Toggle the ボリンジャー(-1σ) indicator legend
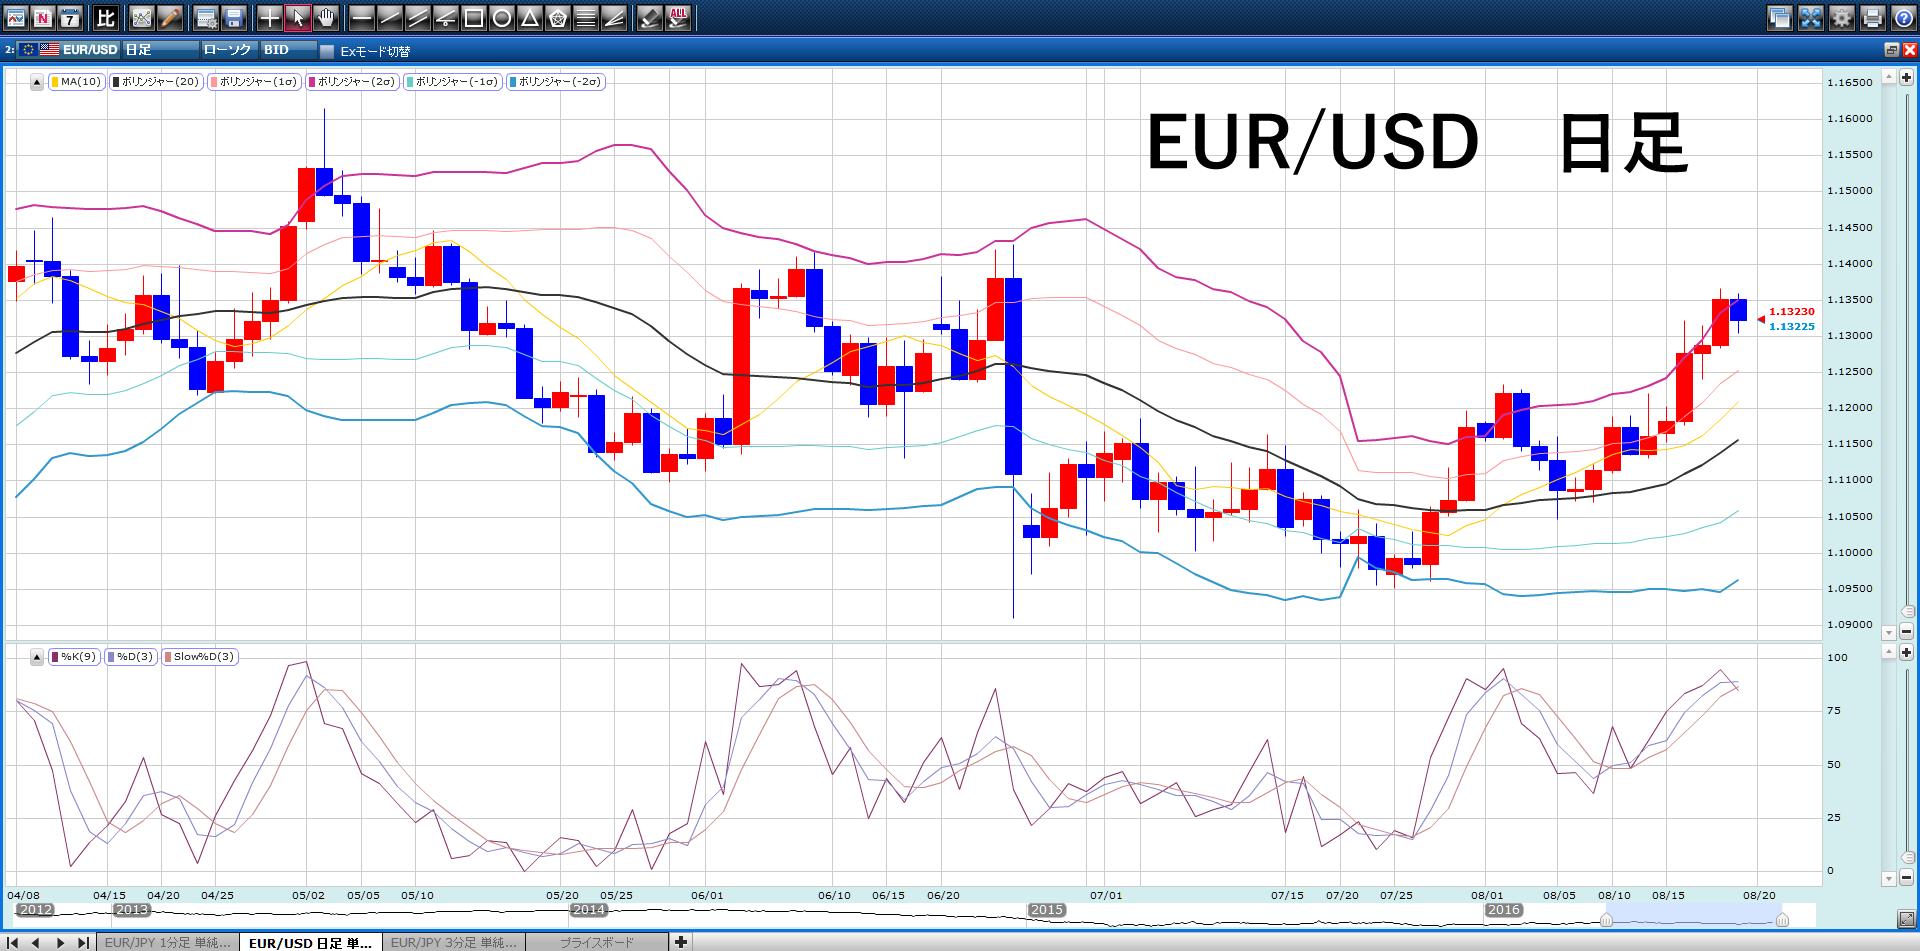 click(x=452, y=82)
